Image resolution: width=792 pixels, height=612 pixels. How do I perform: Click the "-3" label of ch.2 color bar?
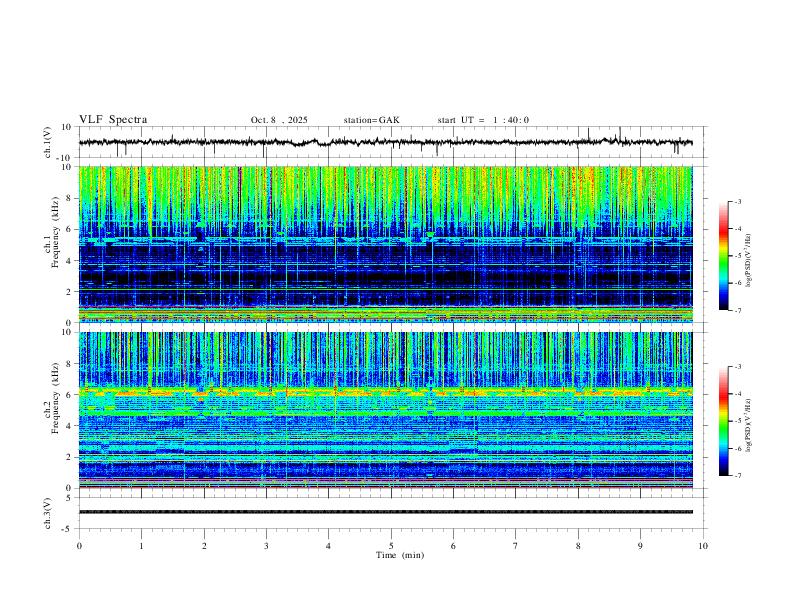[738, 367]
